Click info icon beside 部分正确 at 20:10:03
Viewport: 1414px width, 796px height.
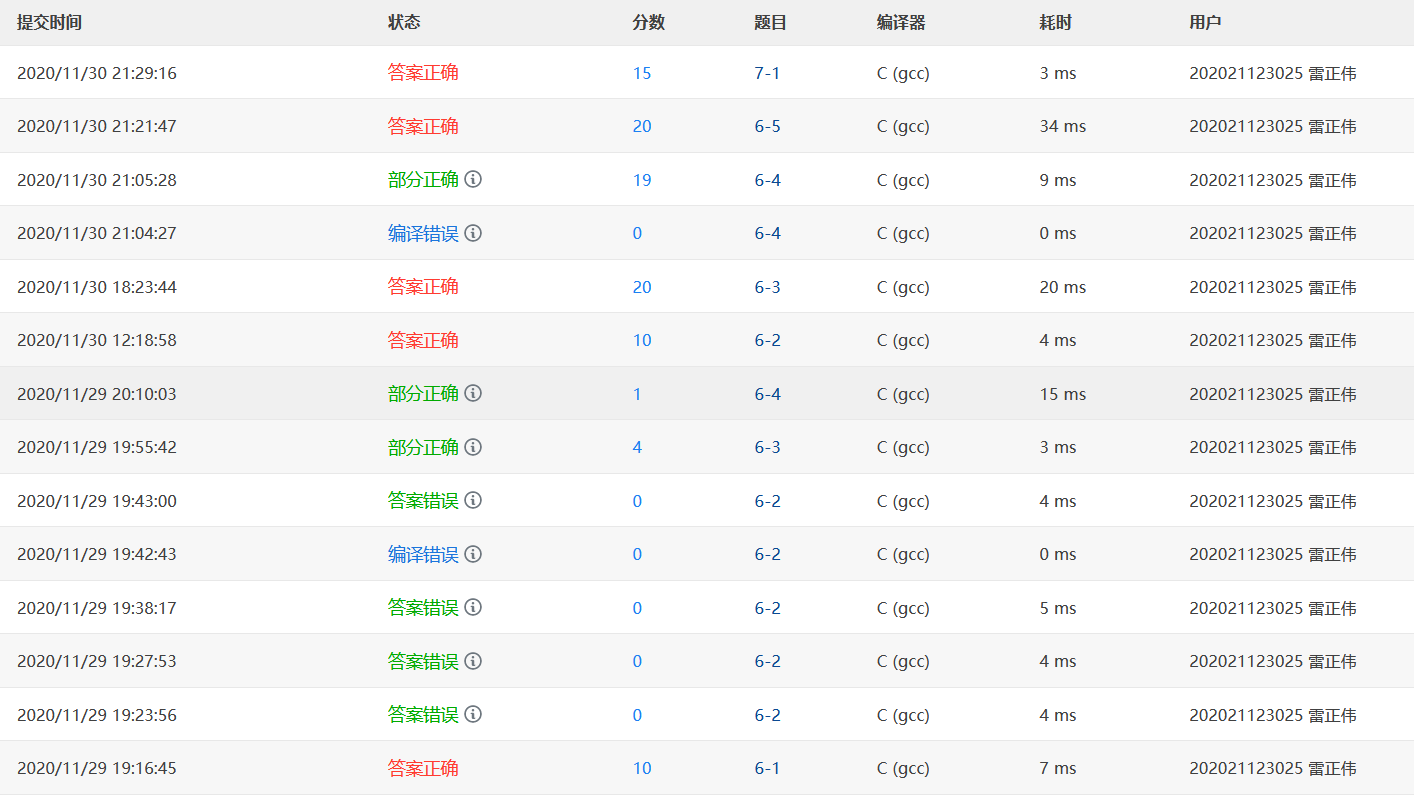coord(474,393)
